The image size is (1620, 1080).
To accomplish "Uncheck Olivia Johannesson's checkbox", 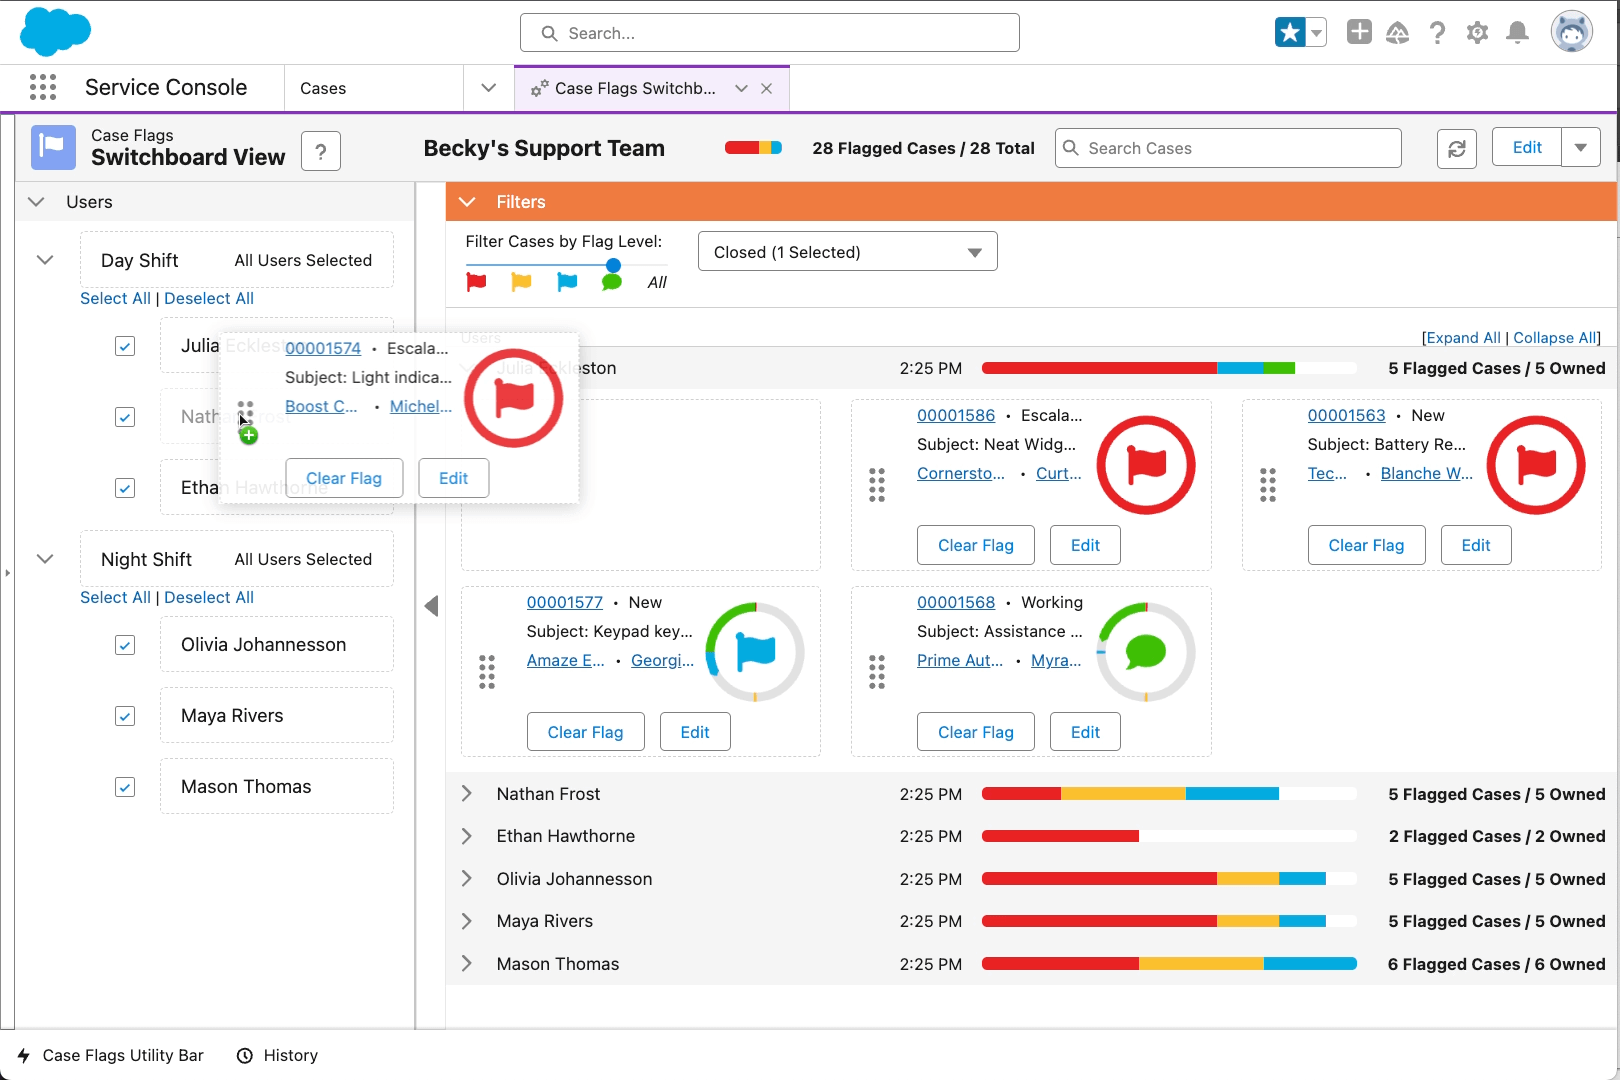I will click(x=124, y=645).
